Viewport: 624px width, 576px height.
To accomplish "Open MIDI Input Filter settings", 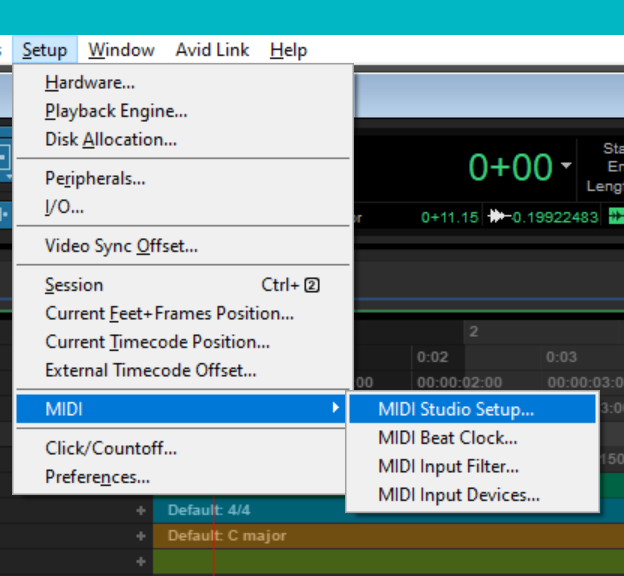I will (448, 466).
